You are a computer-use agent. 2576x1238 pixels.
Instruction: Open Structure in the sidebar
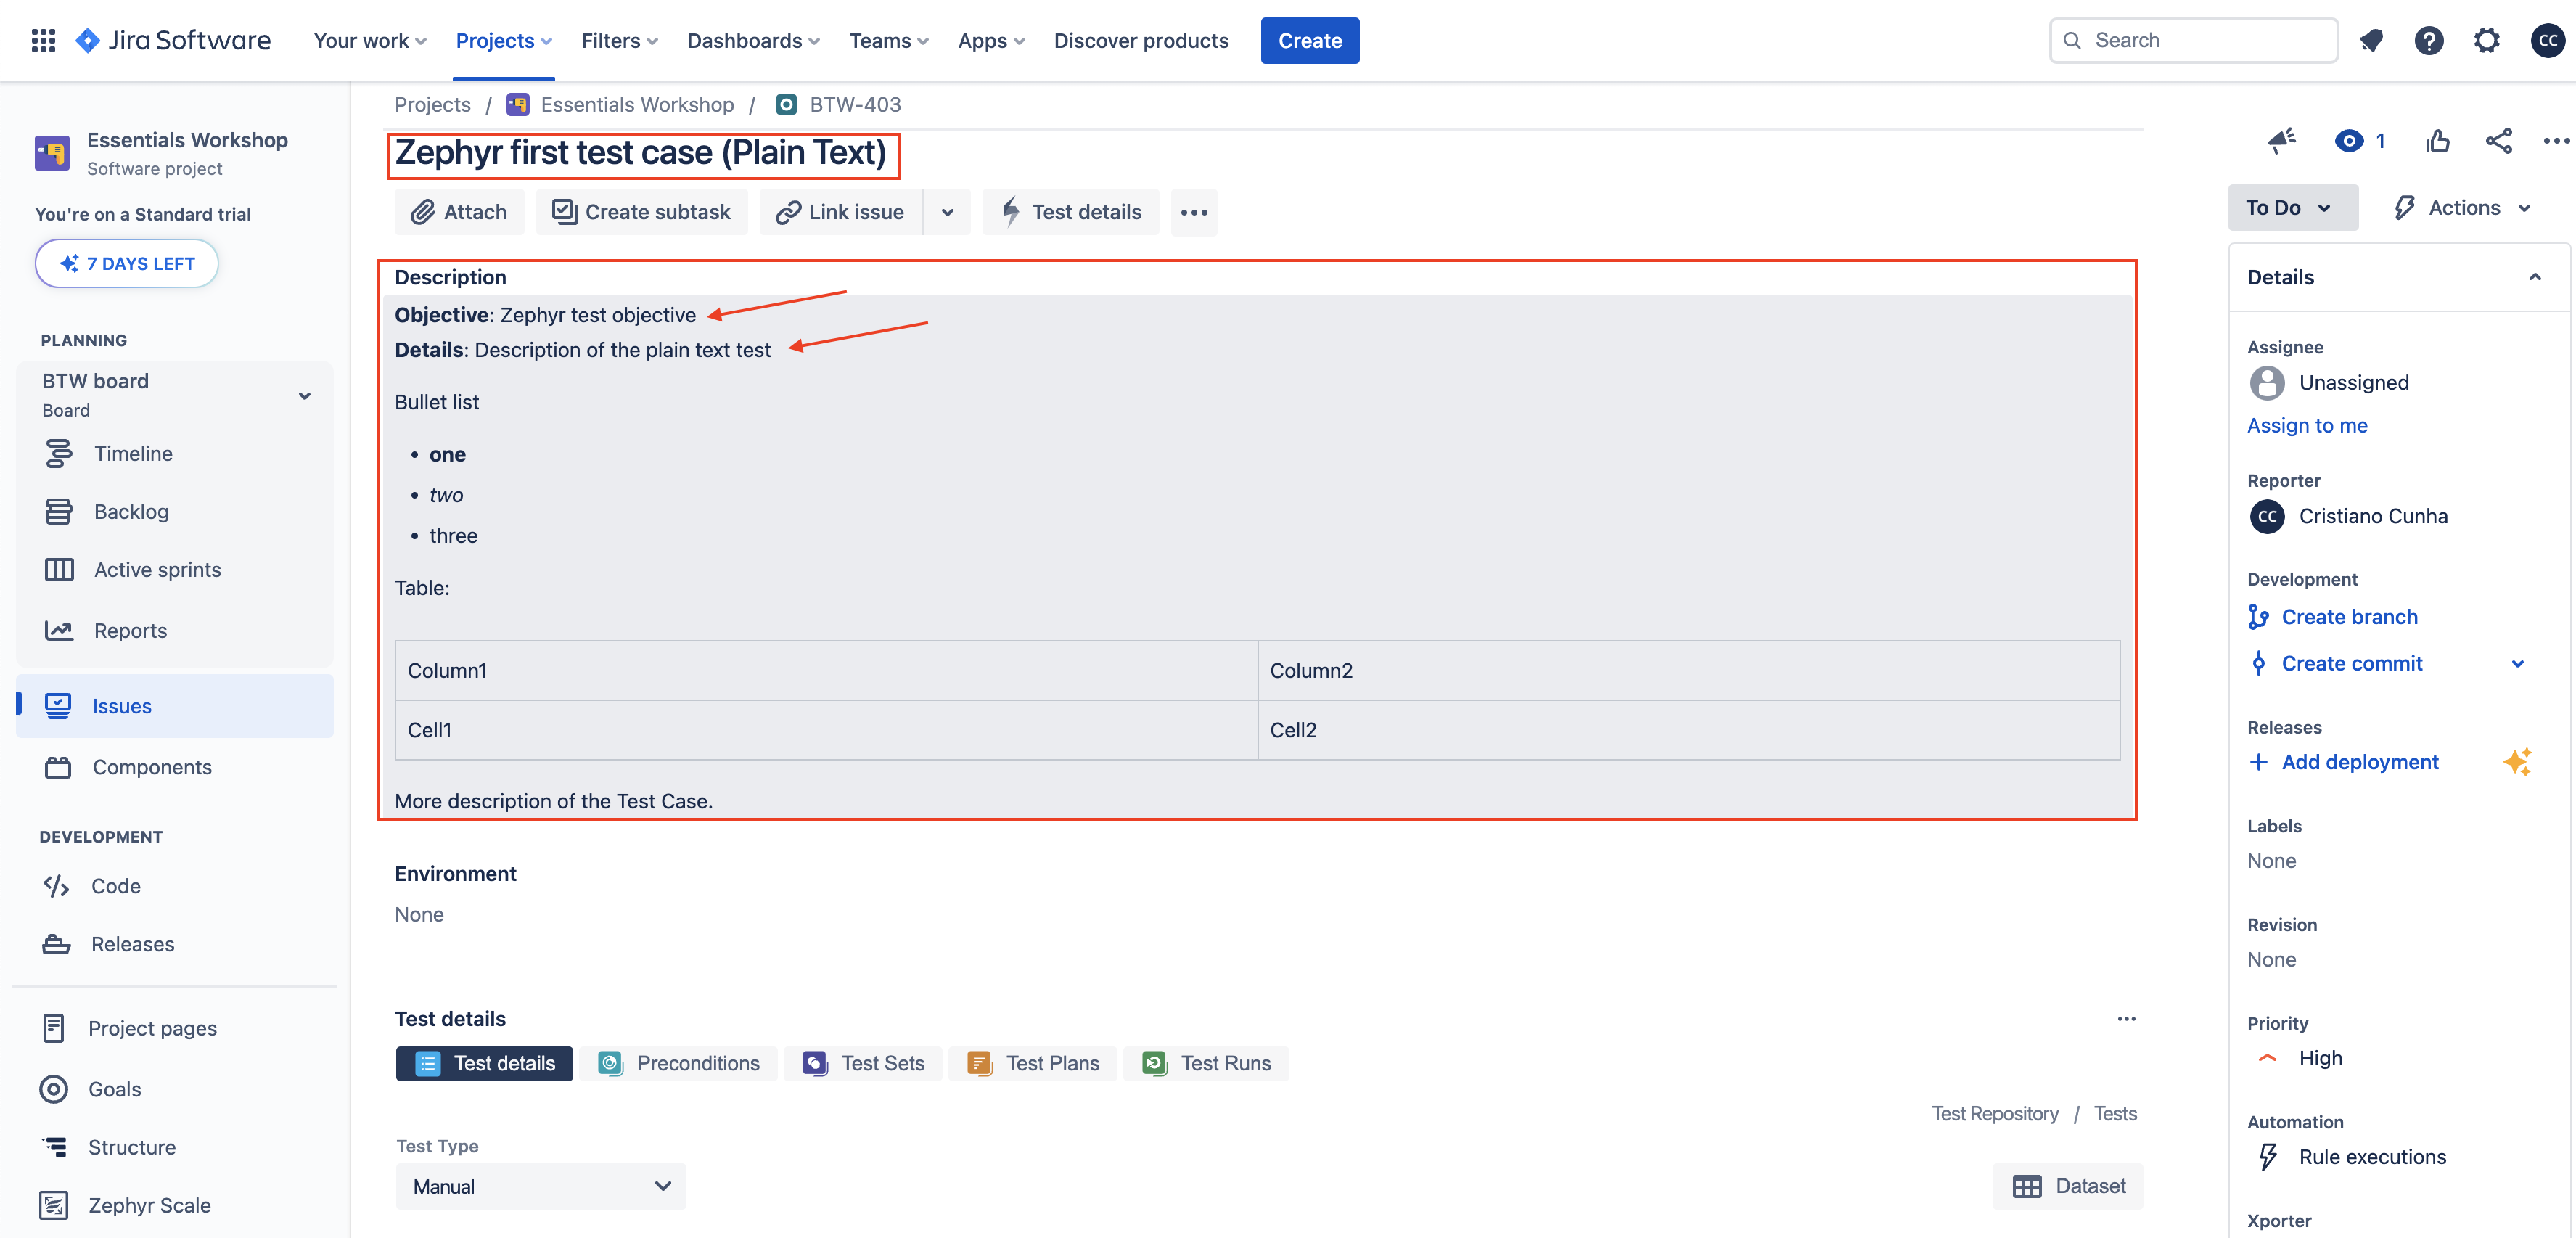[x=131, y=1147]
